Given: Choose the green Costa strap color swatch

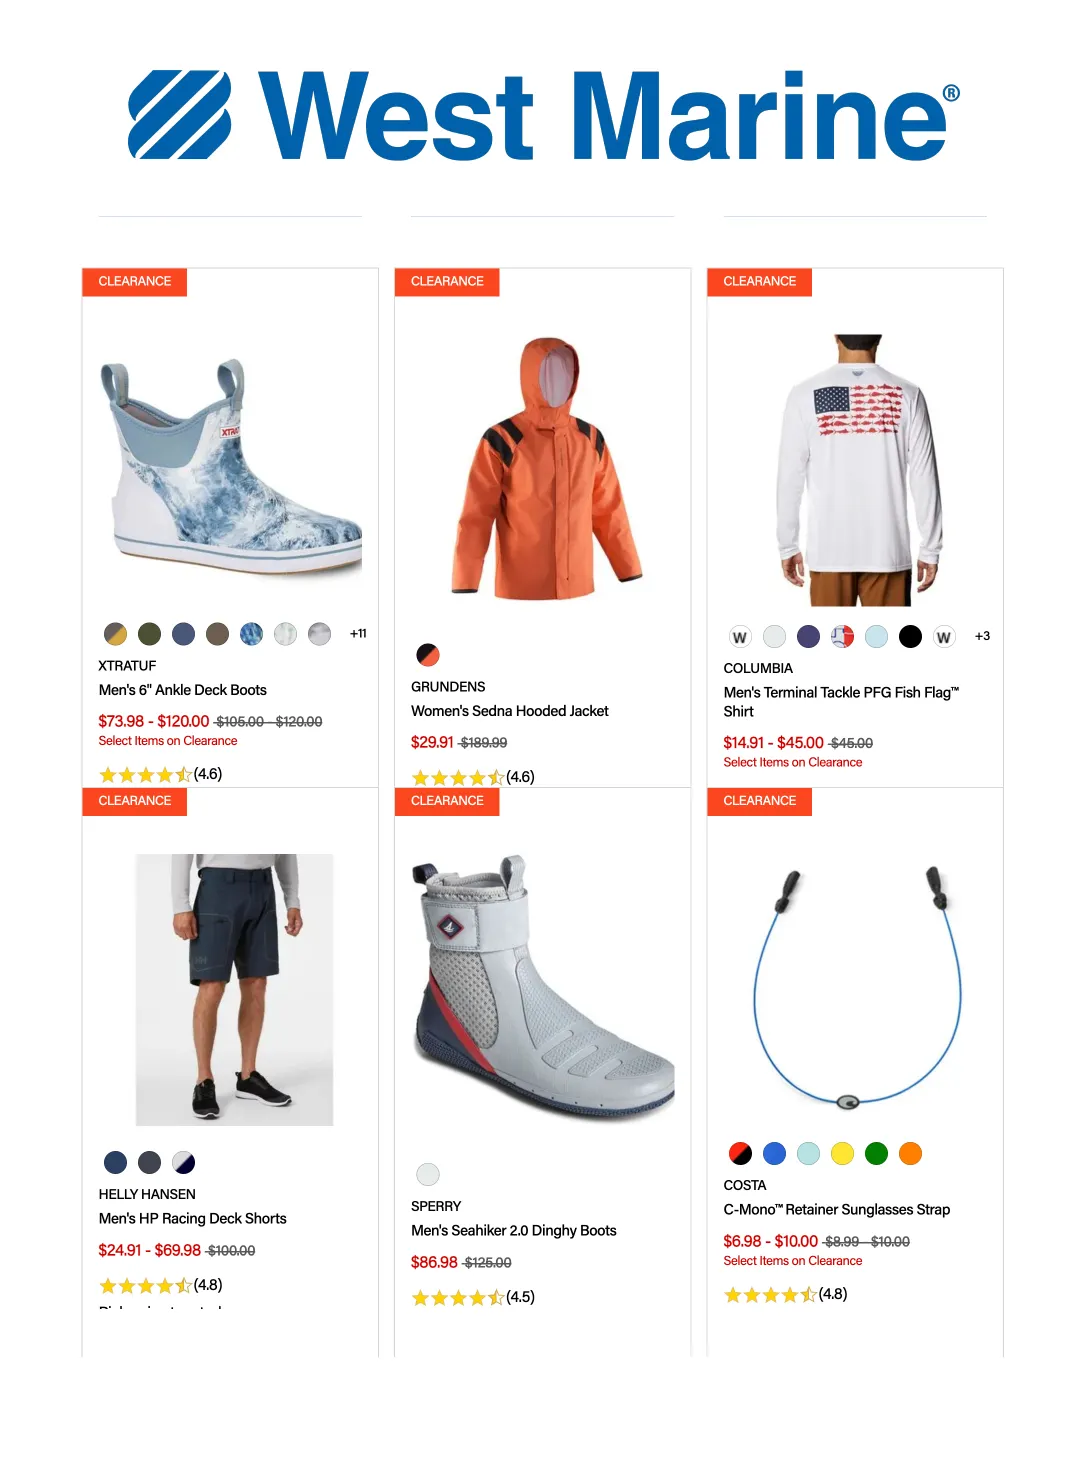Looking at the screenshot, I should [x=876, y=1154].
